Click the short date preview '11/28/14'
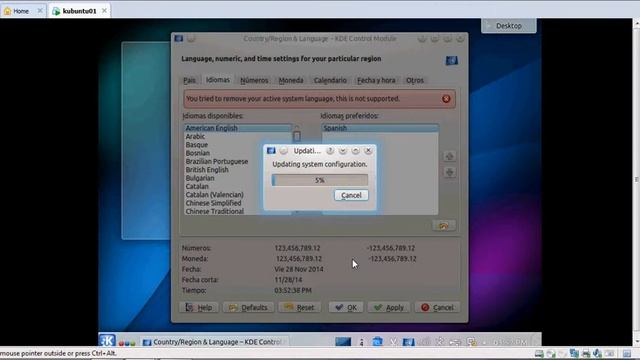Image resolution: width=640 pixels, height=360 pixels. pyautogui.click(x=288, y=280)
